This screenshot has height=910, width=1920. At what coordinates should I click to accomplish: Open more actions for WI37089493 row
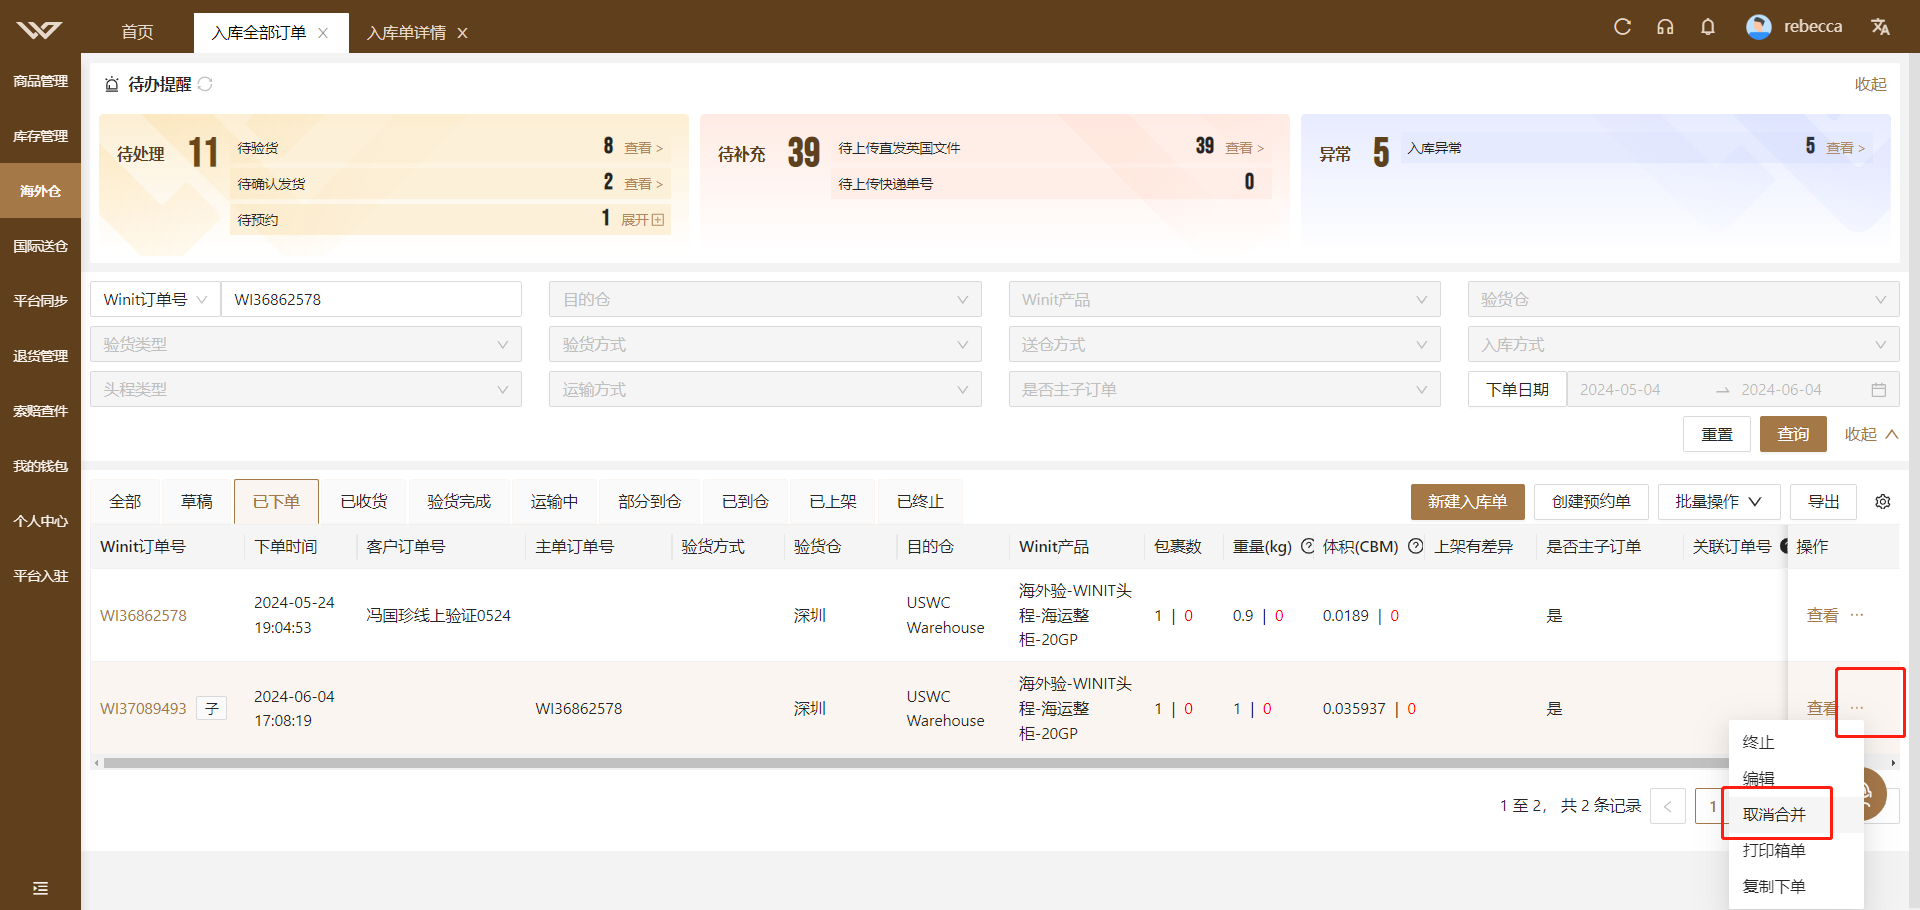pyautogui.click(x=1857, y=708)
